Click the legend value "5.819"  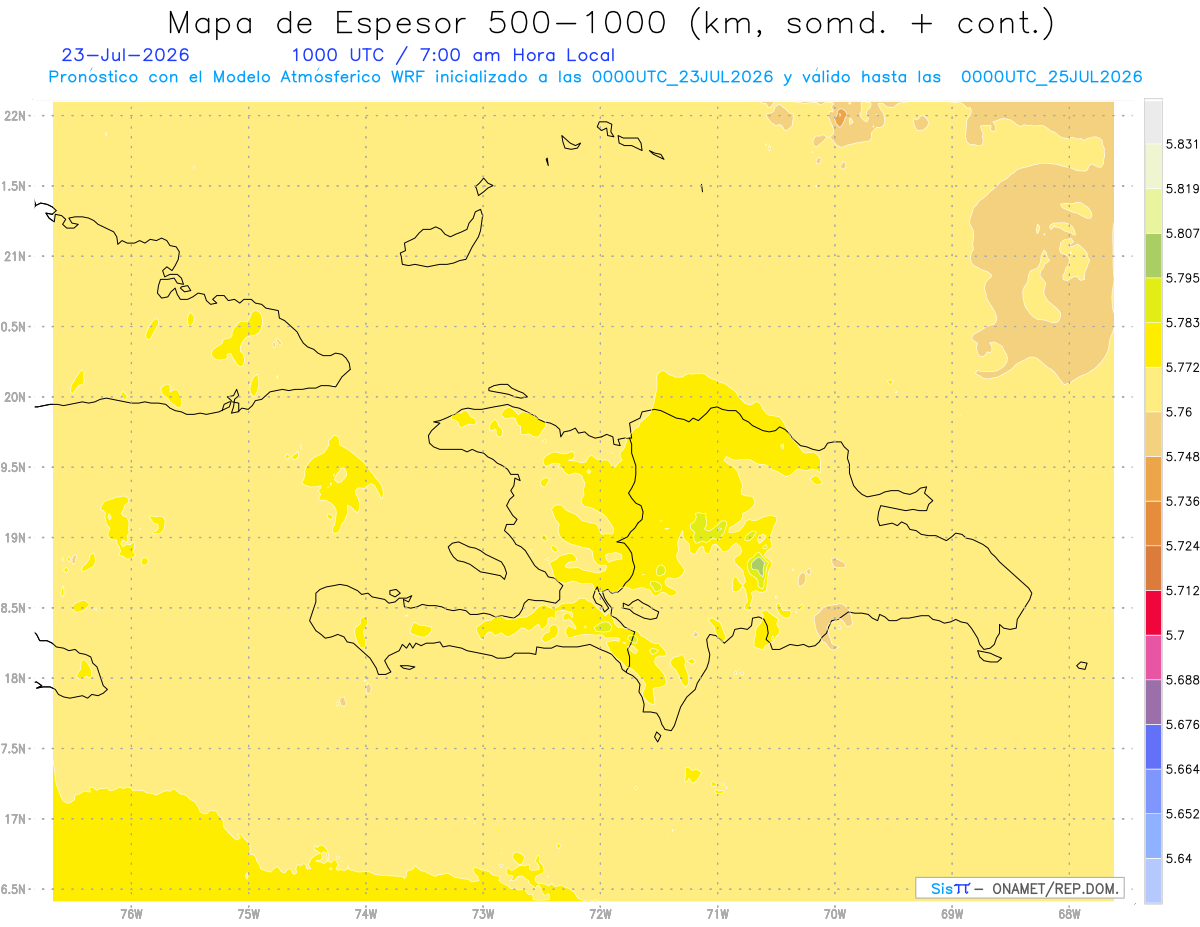[x=1182, y=189]
